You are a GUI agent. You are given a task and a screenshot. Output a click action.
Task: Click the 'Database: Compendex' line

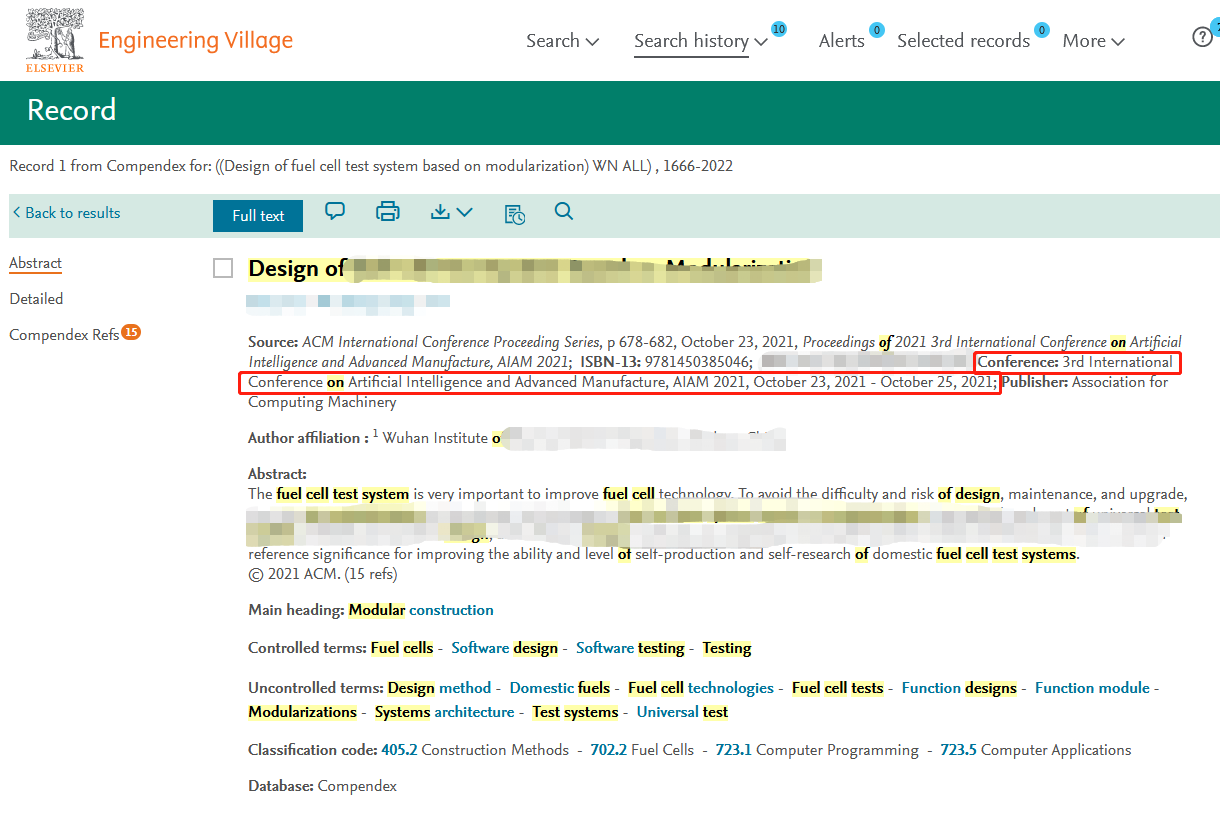pos(322,786)
